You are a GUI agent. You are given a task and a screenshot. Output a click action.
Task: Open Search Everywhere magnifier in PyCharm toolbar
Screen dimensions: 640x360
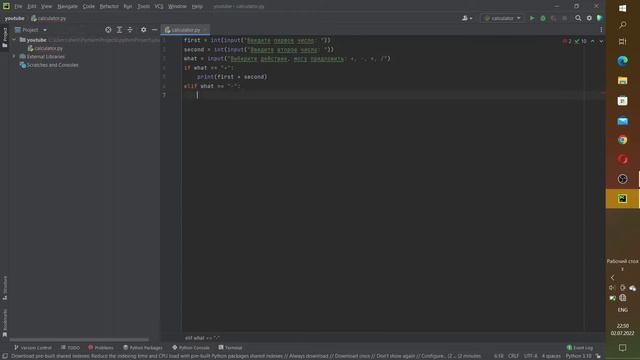pyautogui.click(x=578, y=18)
